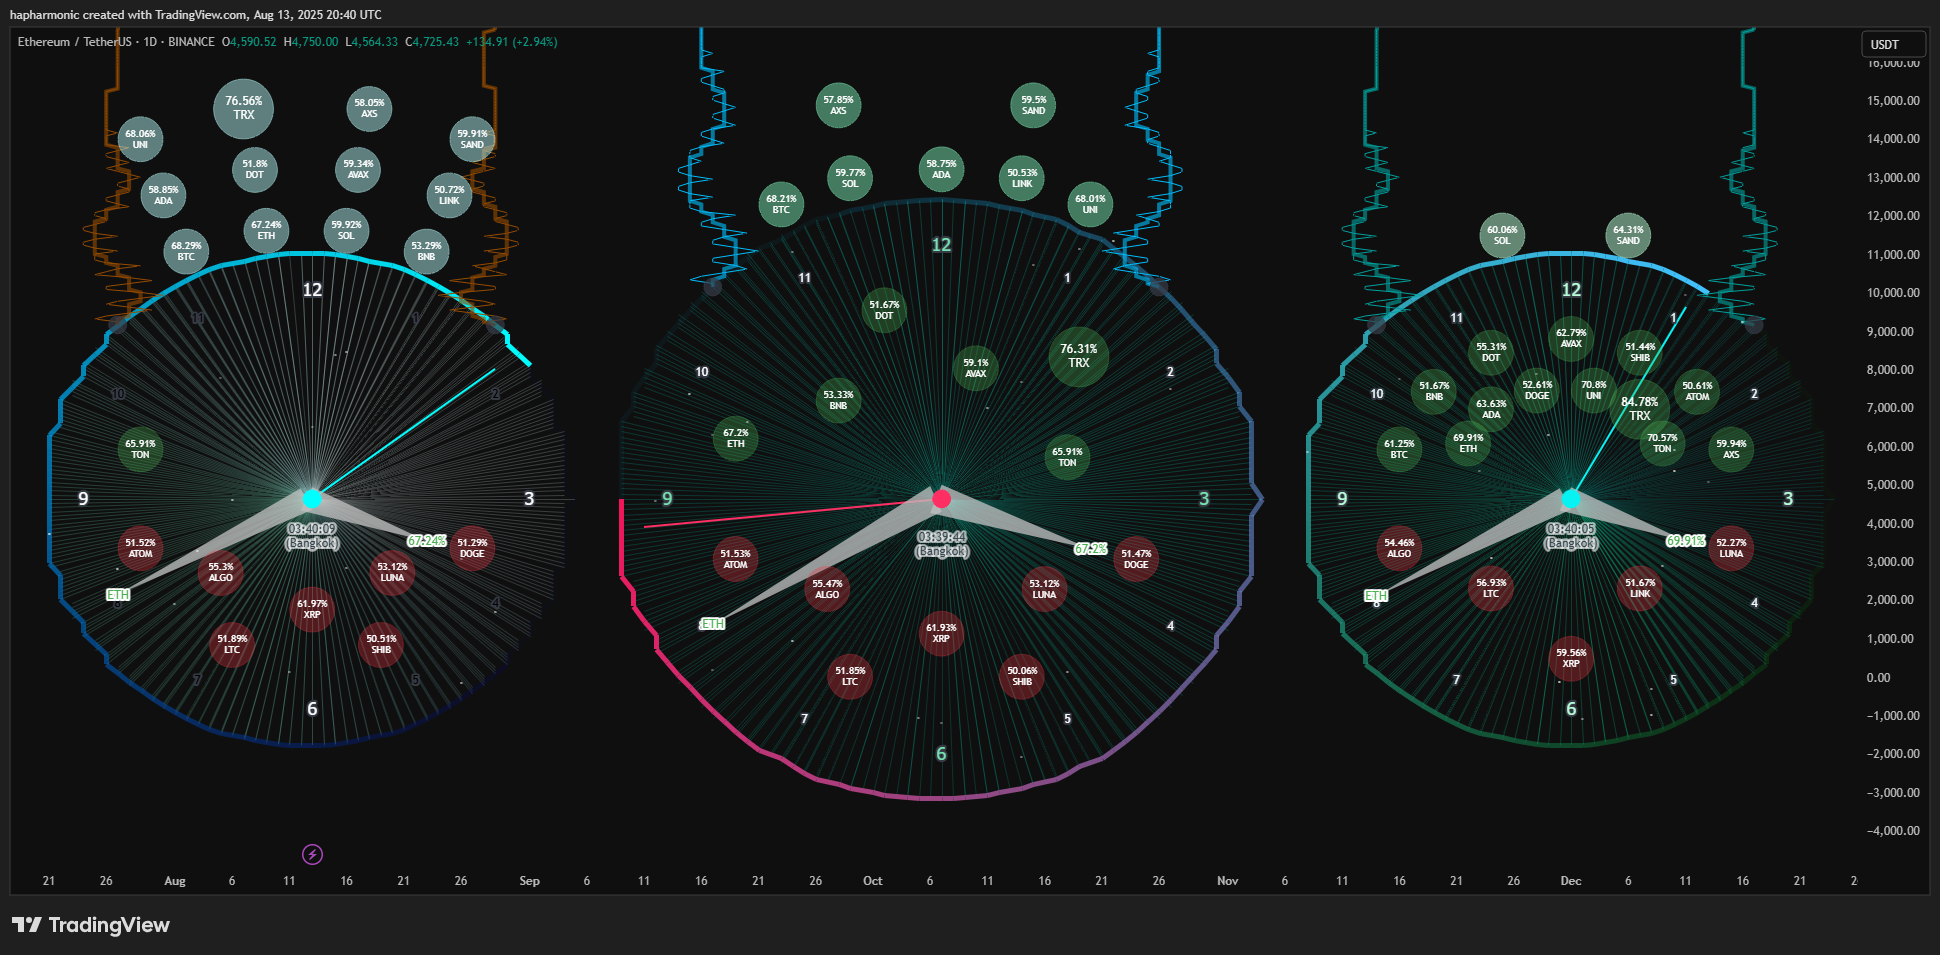Click the 68.21% BTC bubble
1940x955 pixels.
[x=781, y=204]
